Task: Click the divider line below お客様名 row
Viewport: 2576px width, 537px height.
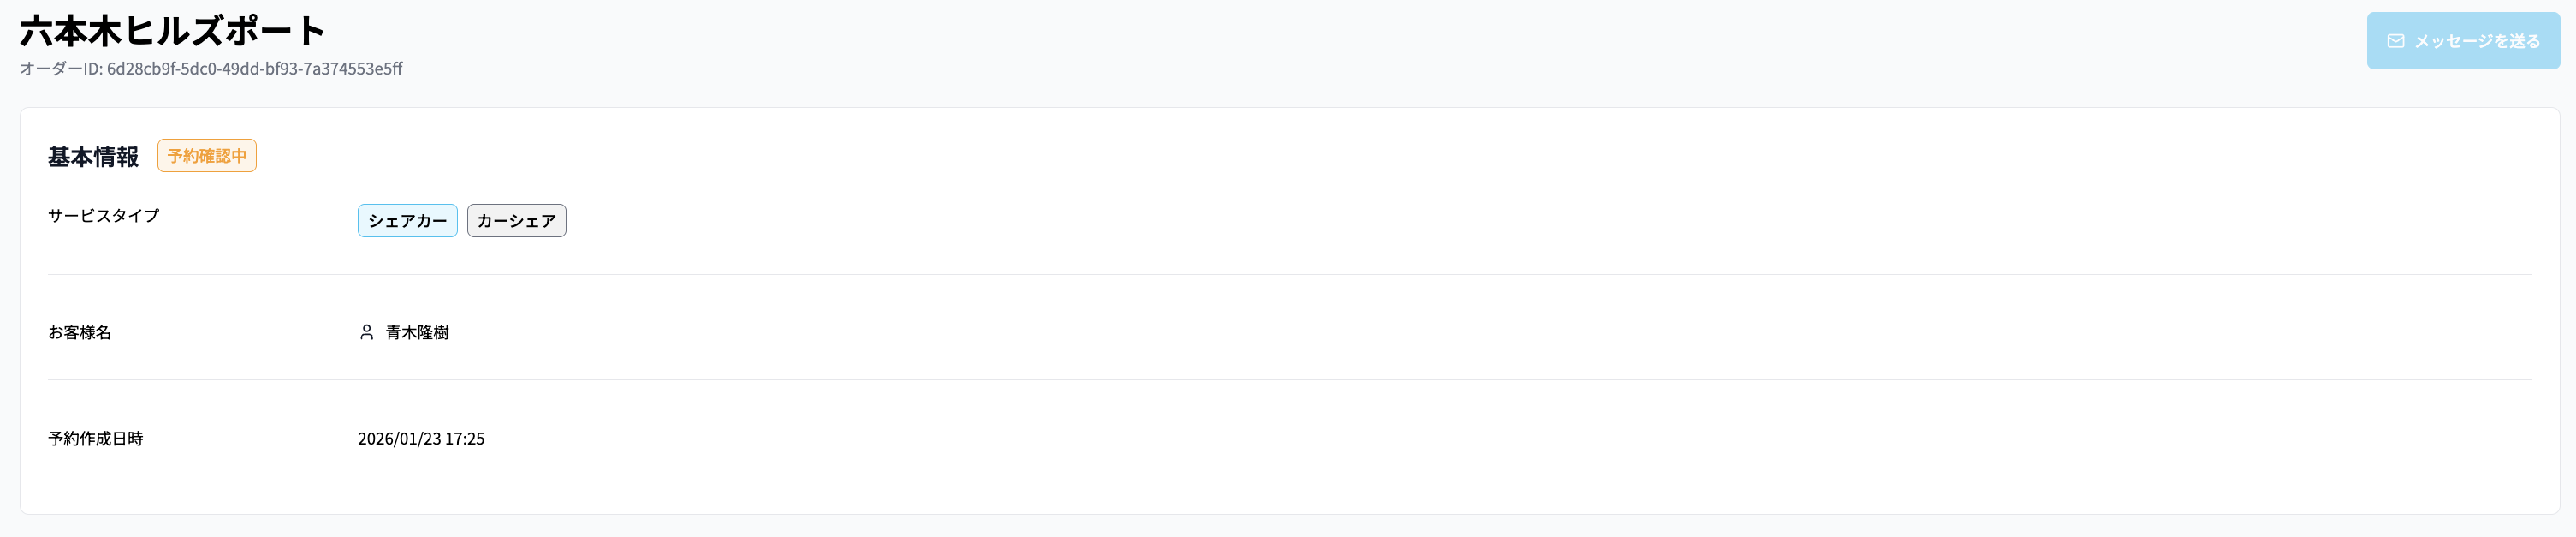Action: point(1288,380)
